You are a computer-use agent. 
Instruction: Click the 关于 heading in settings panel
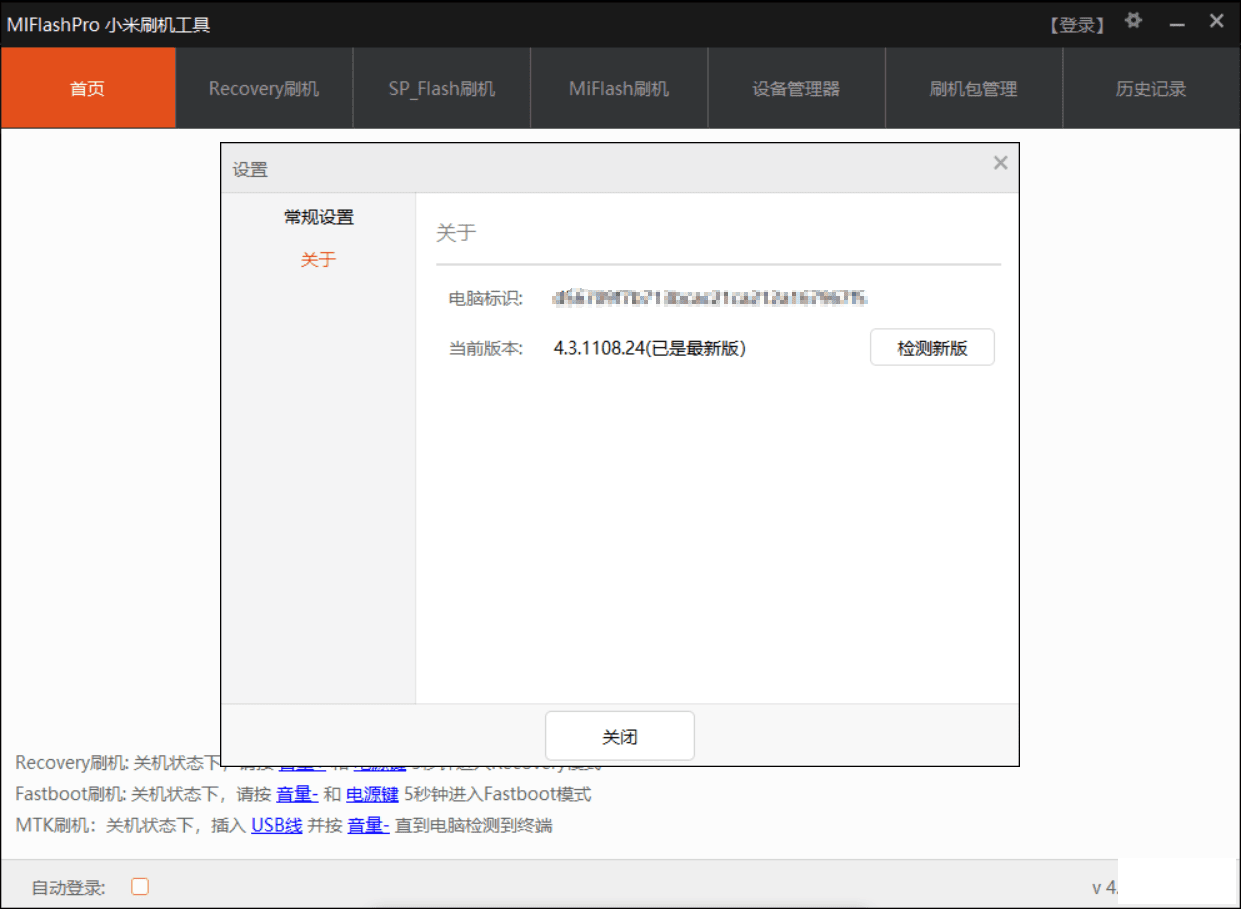(456, 233)
